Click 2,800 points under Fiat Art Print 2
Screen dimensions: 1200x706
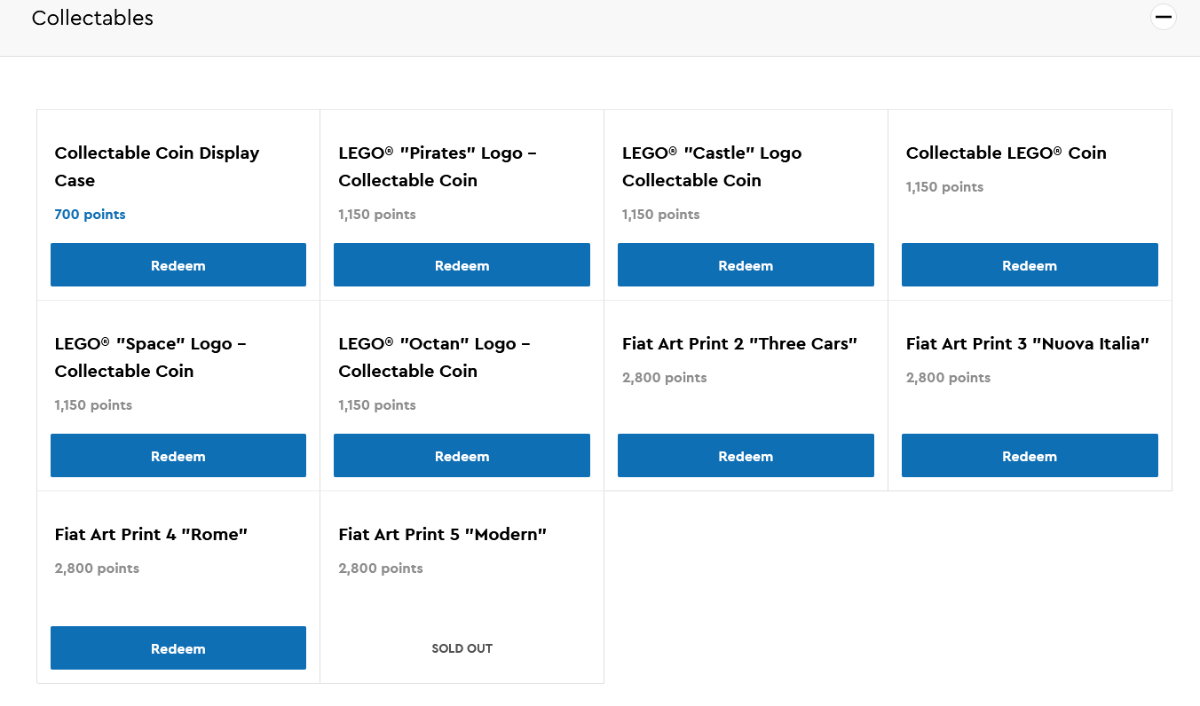[664, 378]
